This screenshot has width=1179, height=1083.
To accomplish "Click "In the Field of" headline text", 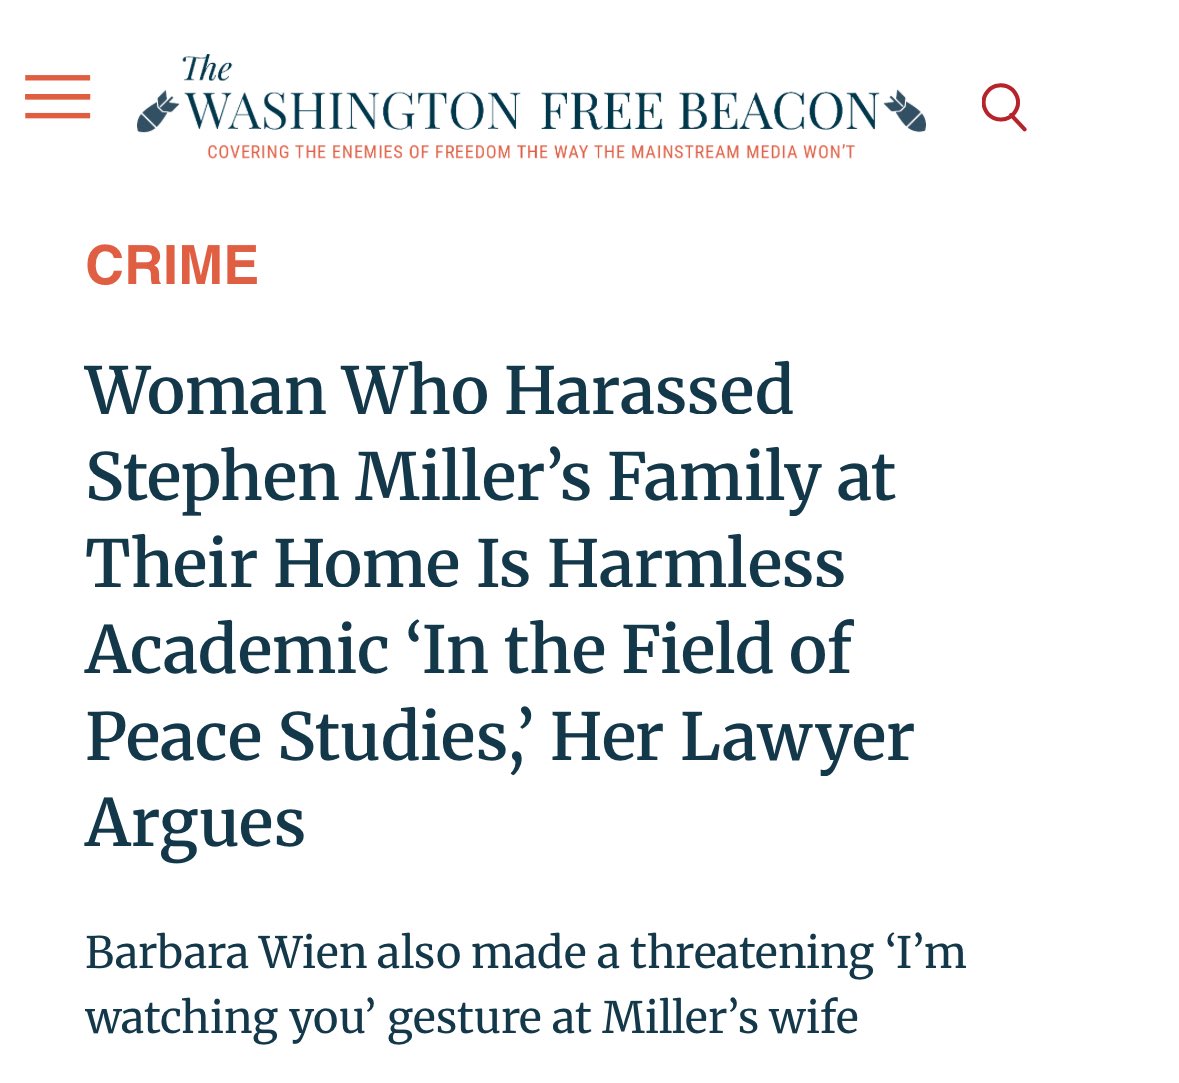I will 635,649.
